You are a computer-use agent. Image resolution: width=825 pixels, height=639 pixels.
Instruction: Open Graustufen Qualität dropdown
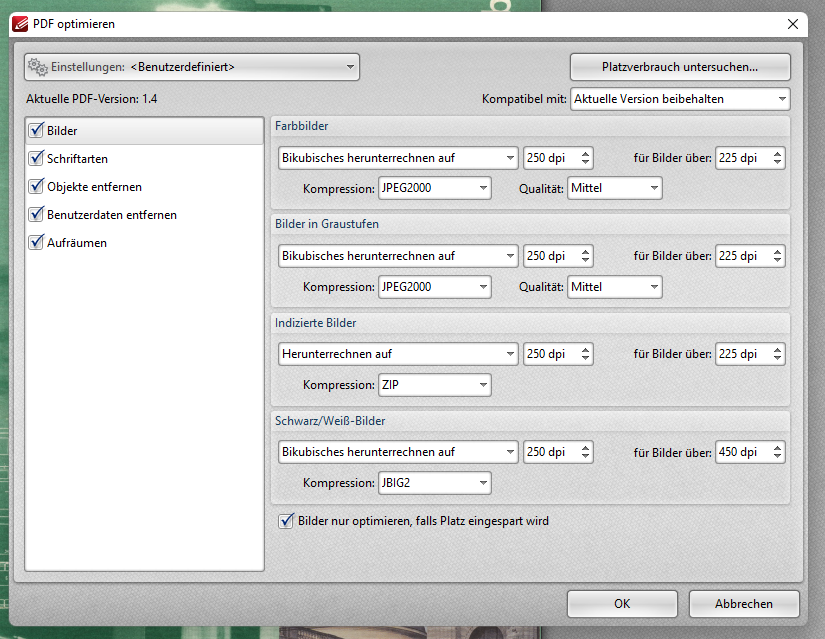(615, 287)
